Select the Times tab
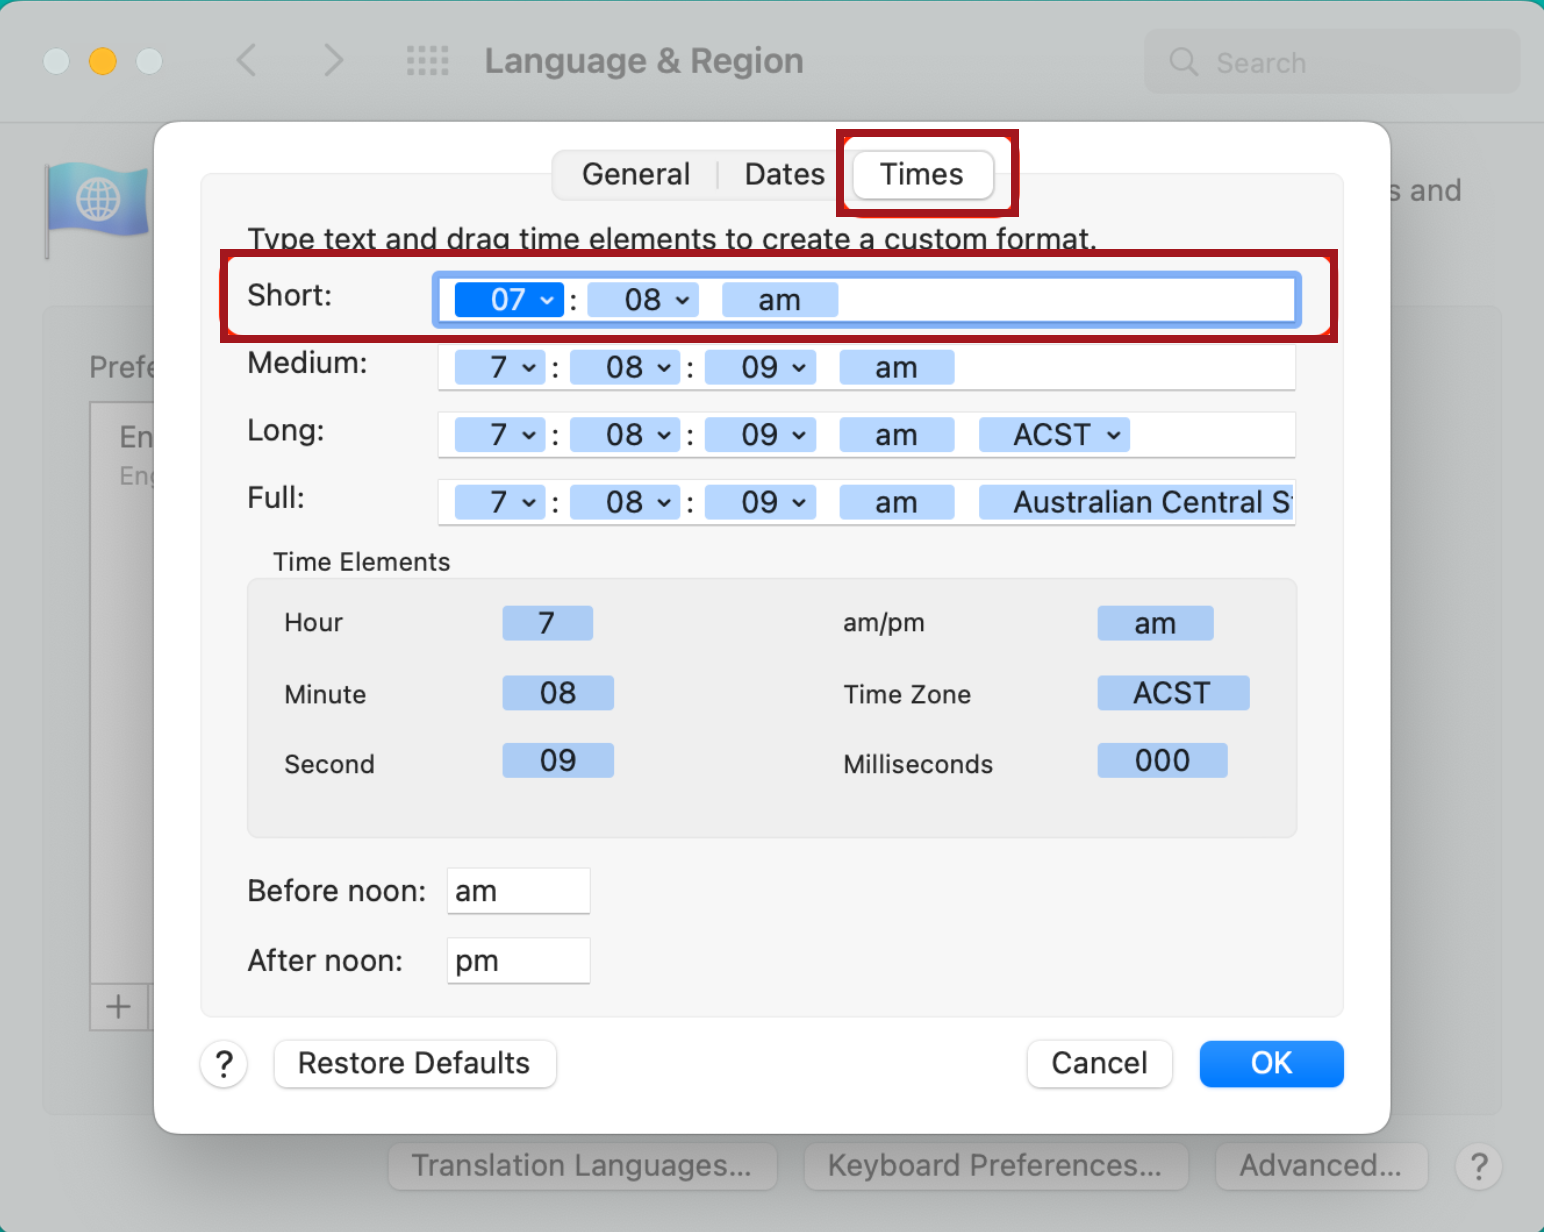Image resolution: width=1544 pixels, height=1232 pixels. tap(922, 174)
